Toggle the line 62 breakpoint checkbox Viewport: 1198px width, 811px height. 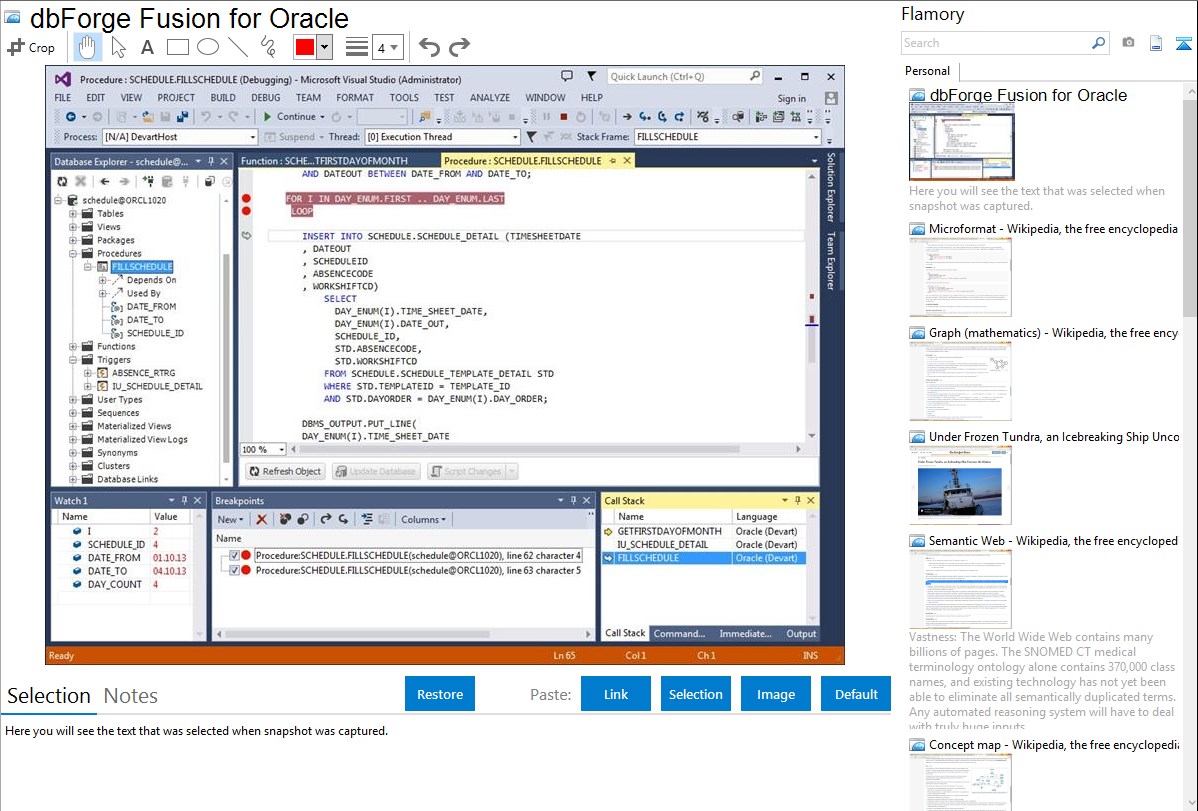(235, 556)
